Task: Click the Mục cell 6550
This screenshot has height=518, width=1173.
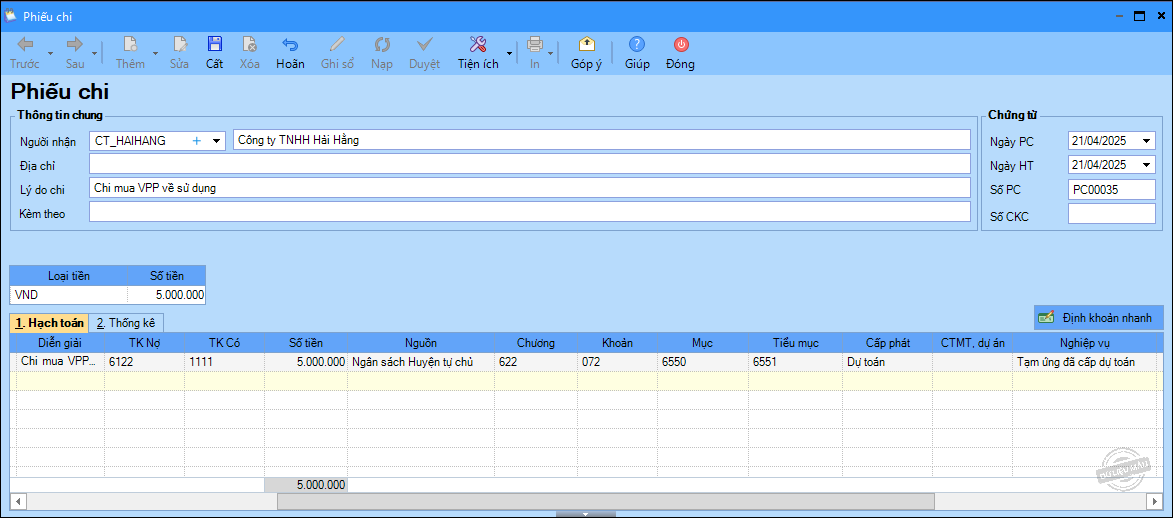Action: [702, 362]
